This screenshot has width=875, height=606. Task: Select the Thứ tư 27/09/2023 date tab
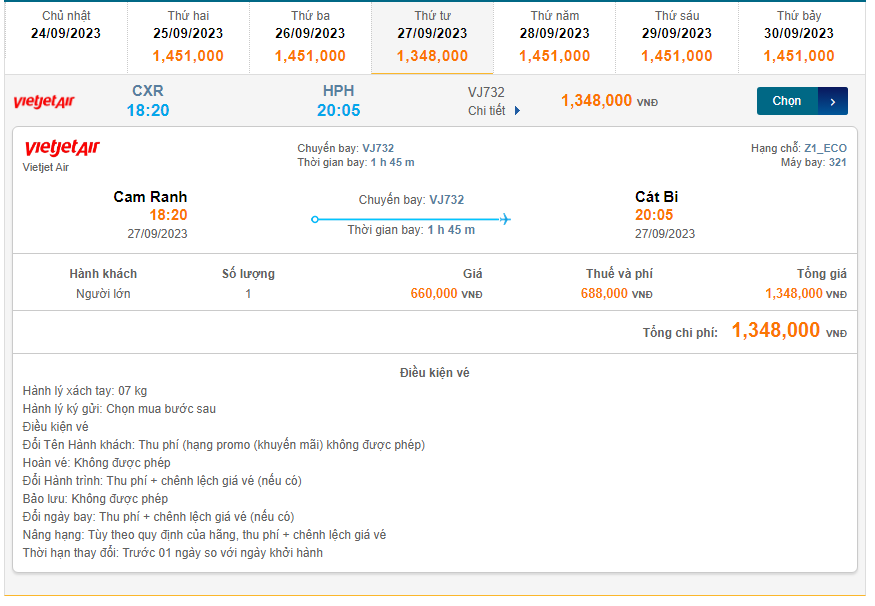point(432,37)
